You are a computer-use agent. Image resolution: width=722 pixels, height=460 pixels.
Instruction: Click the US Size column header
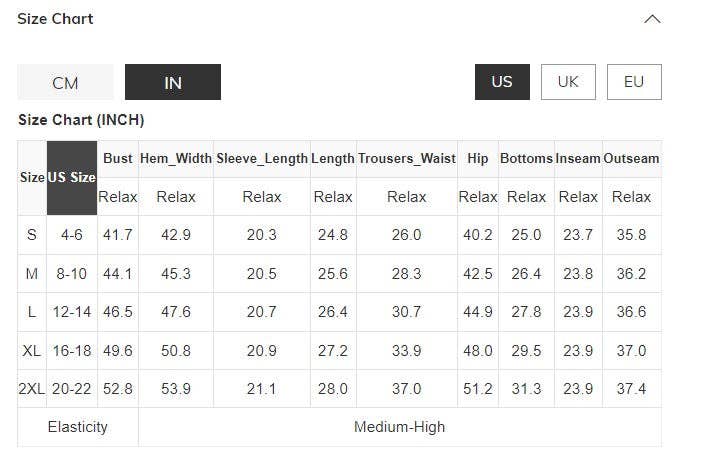pyautogui.click(x=72, y=178)
